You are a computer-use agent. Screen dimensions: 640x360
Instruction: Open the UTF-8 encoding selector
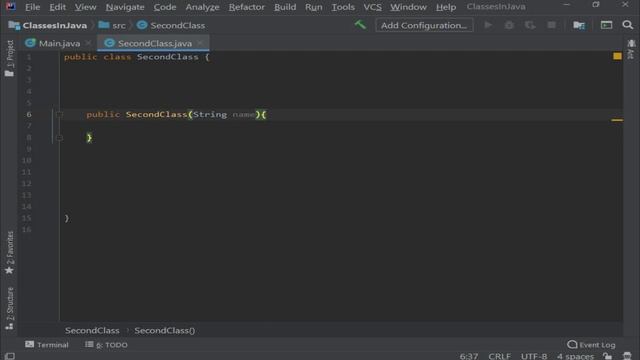533,356
